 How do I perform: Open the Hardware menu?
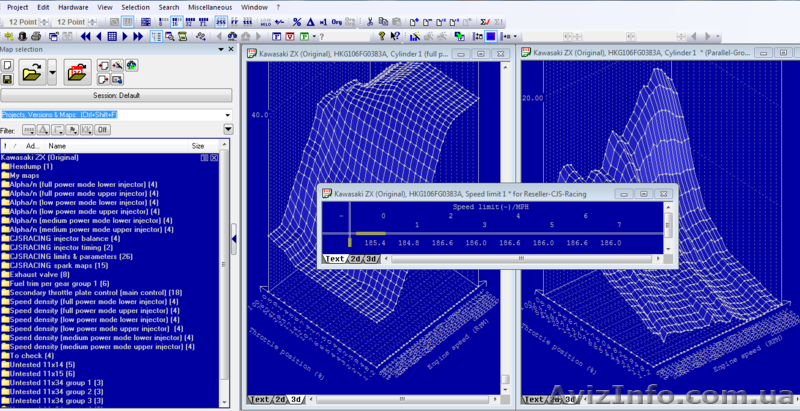[73, 6]
